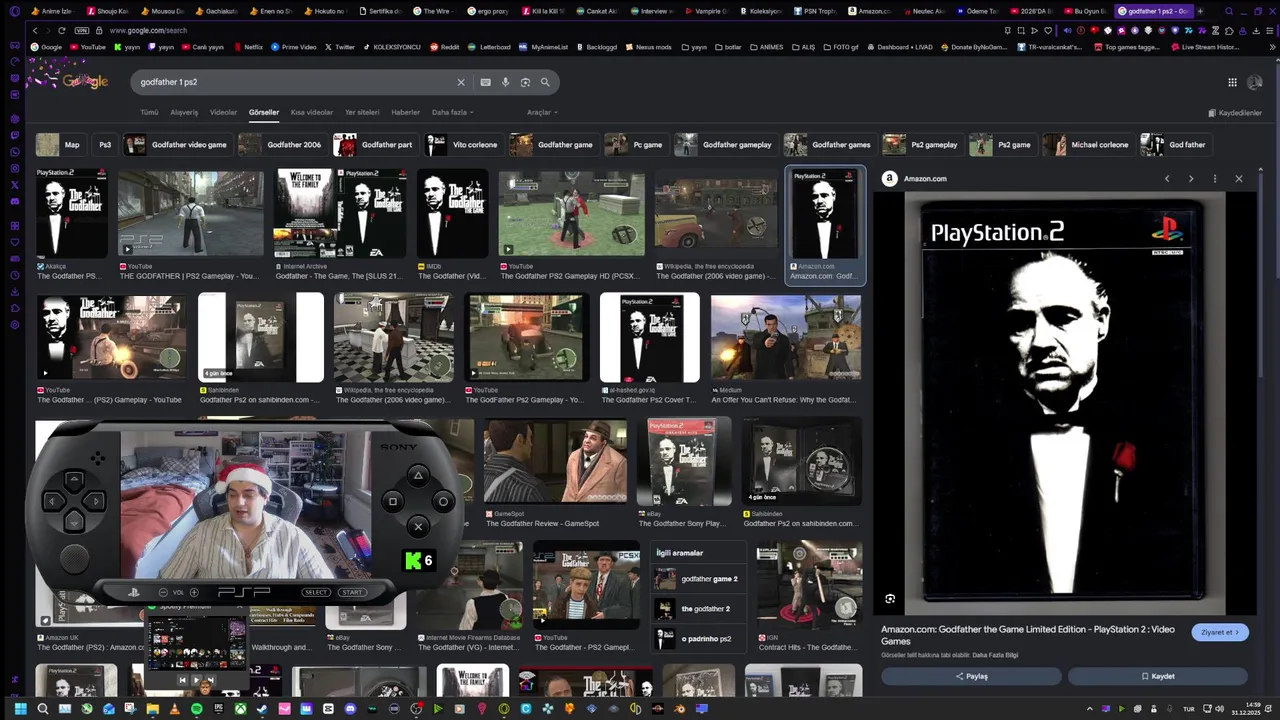Click the snapshot icon in address bar

pos(1019,30)
